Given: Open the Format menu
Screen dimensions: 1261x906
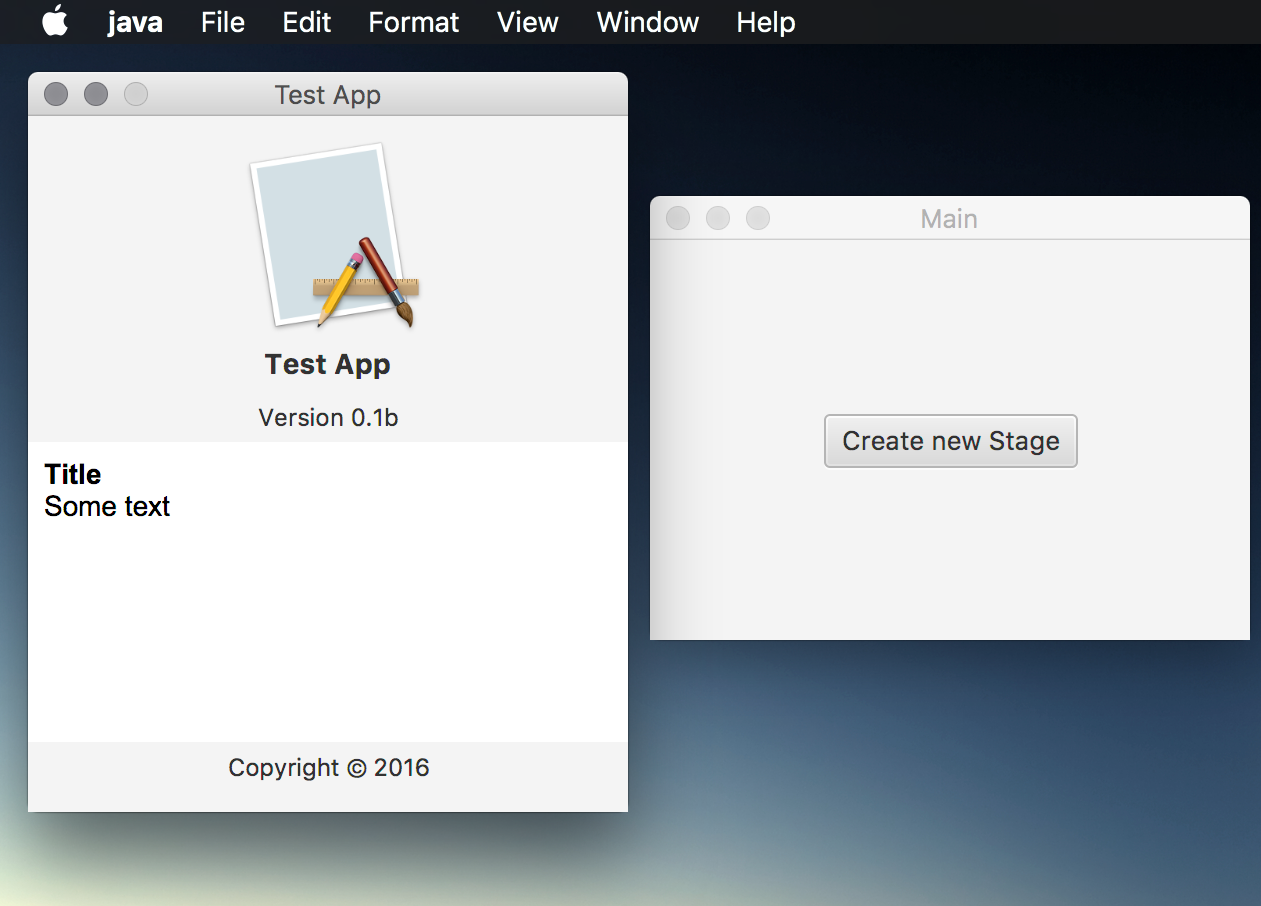Looking at the screenshot, I should [x=413, y=22].
